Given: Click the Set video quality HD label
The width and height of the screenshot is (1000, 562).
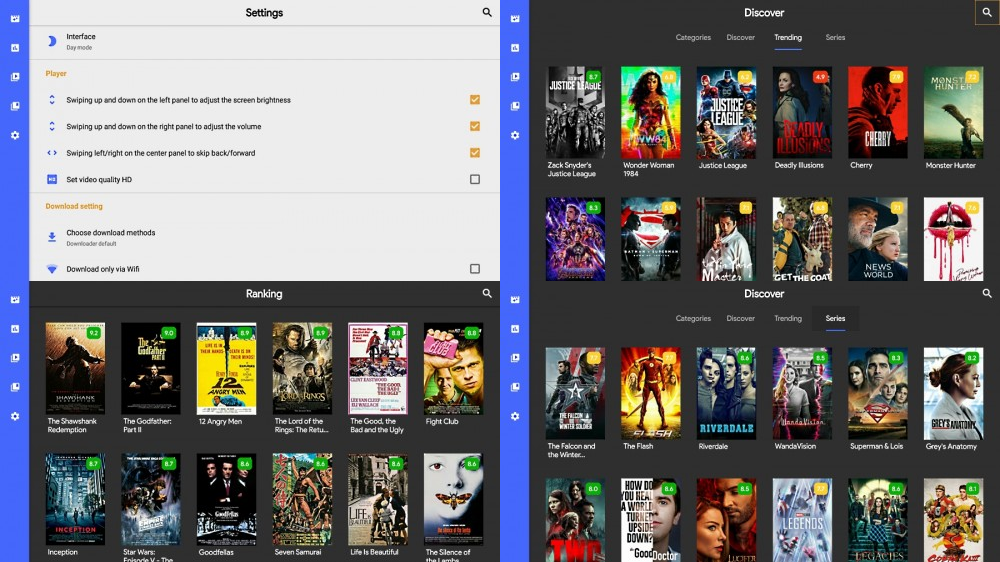Looking at the screenshot, I should click(x=99, y=179).
